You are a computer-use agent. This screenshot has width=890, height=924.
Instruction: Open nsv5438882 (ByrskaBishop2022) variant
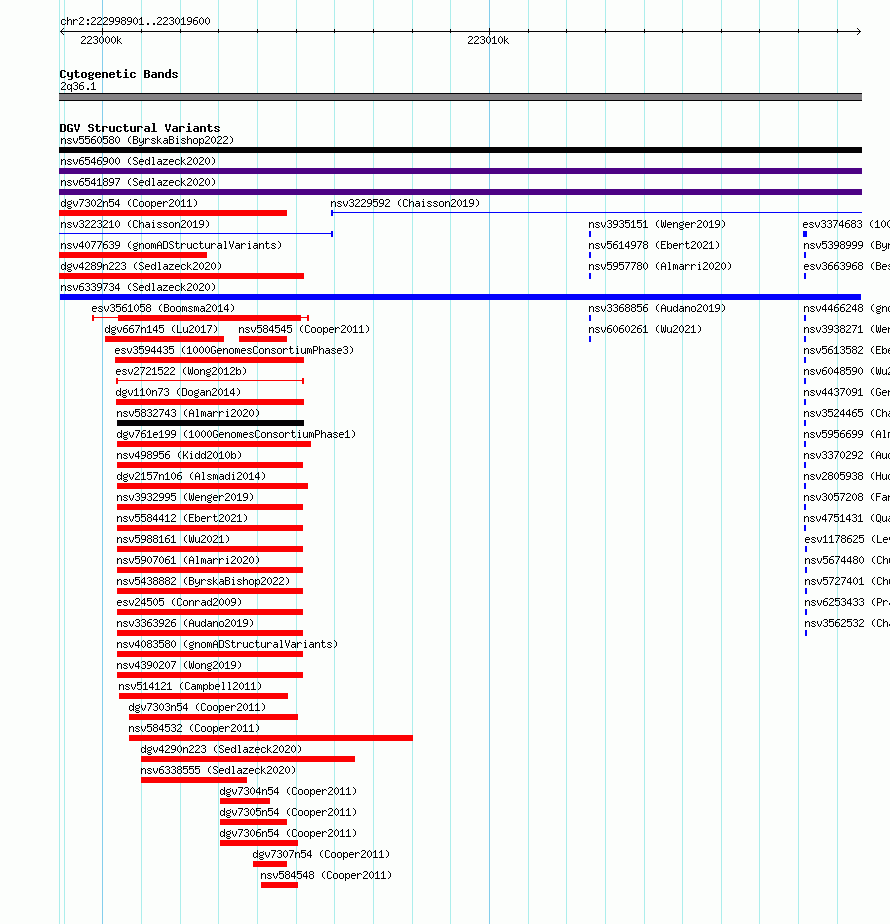[203, 582]
